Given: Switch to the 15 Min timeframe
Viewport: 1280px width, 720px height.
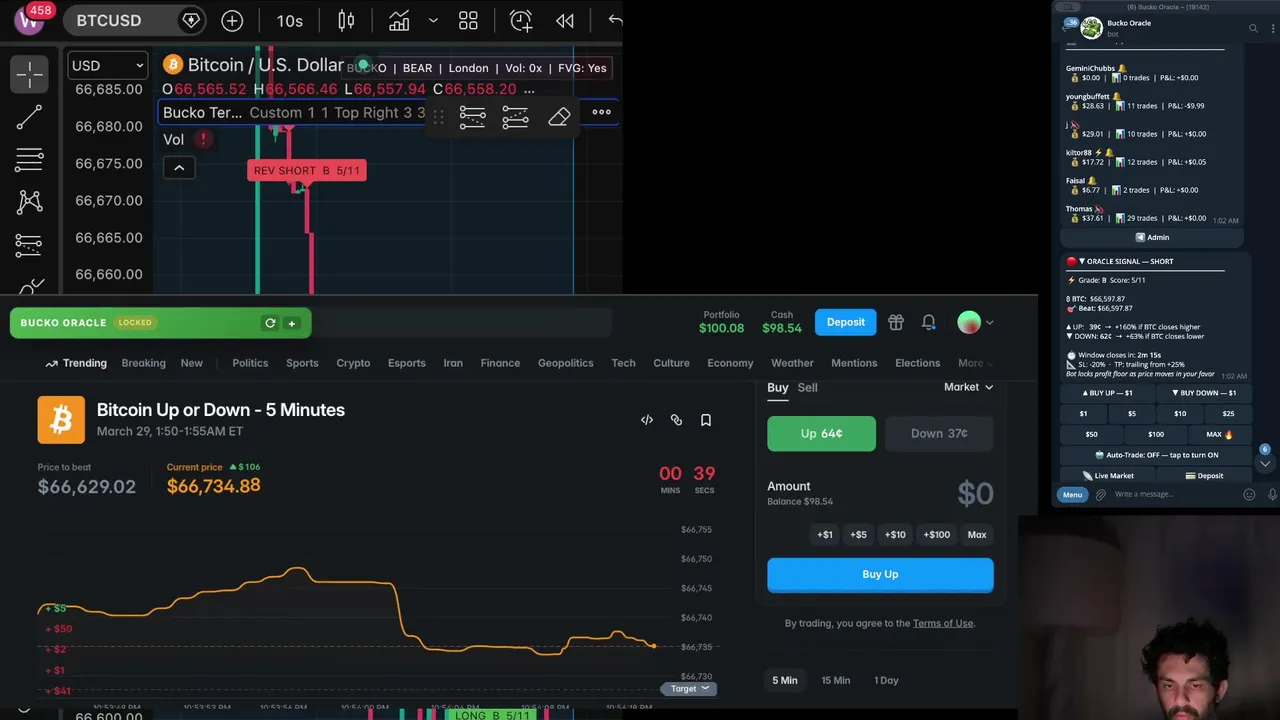Looking at the screenshot, I should pos(836,680).
